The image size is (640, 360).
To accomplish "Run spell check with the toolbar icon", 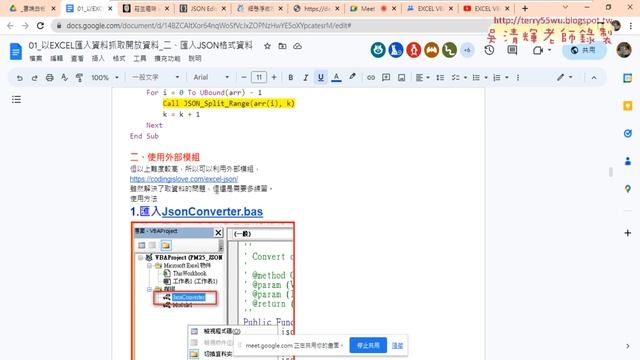I will pyautogui.click(x=64, y=77).
